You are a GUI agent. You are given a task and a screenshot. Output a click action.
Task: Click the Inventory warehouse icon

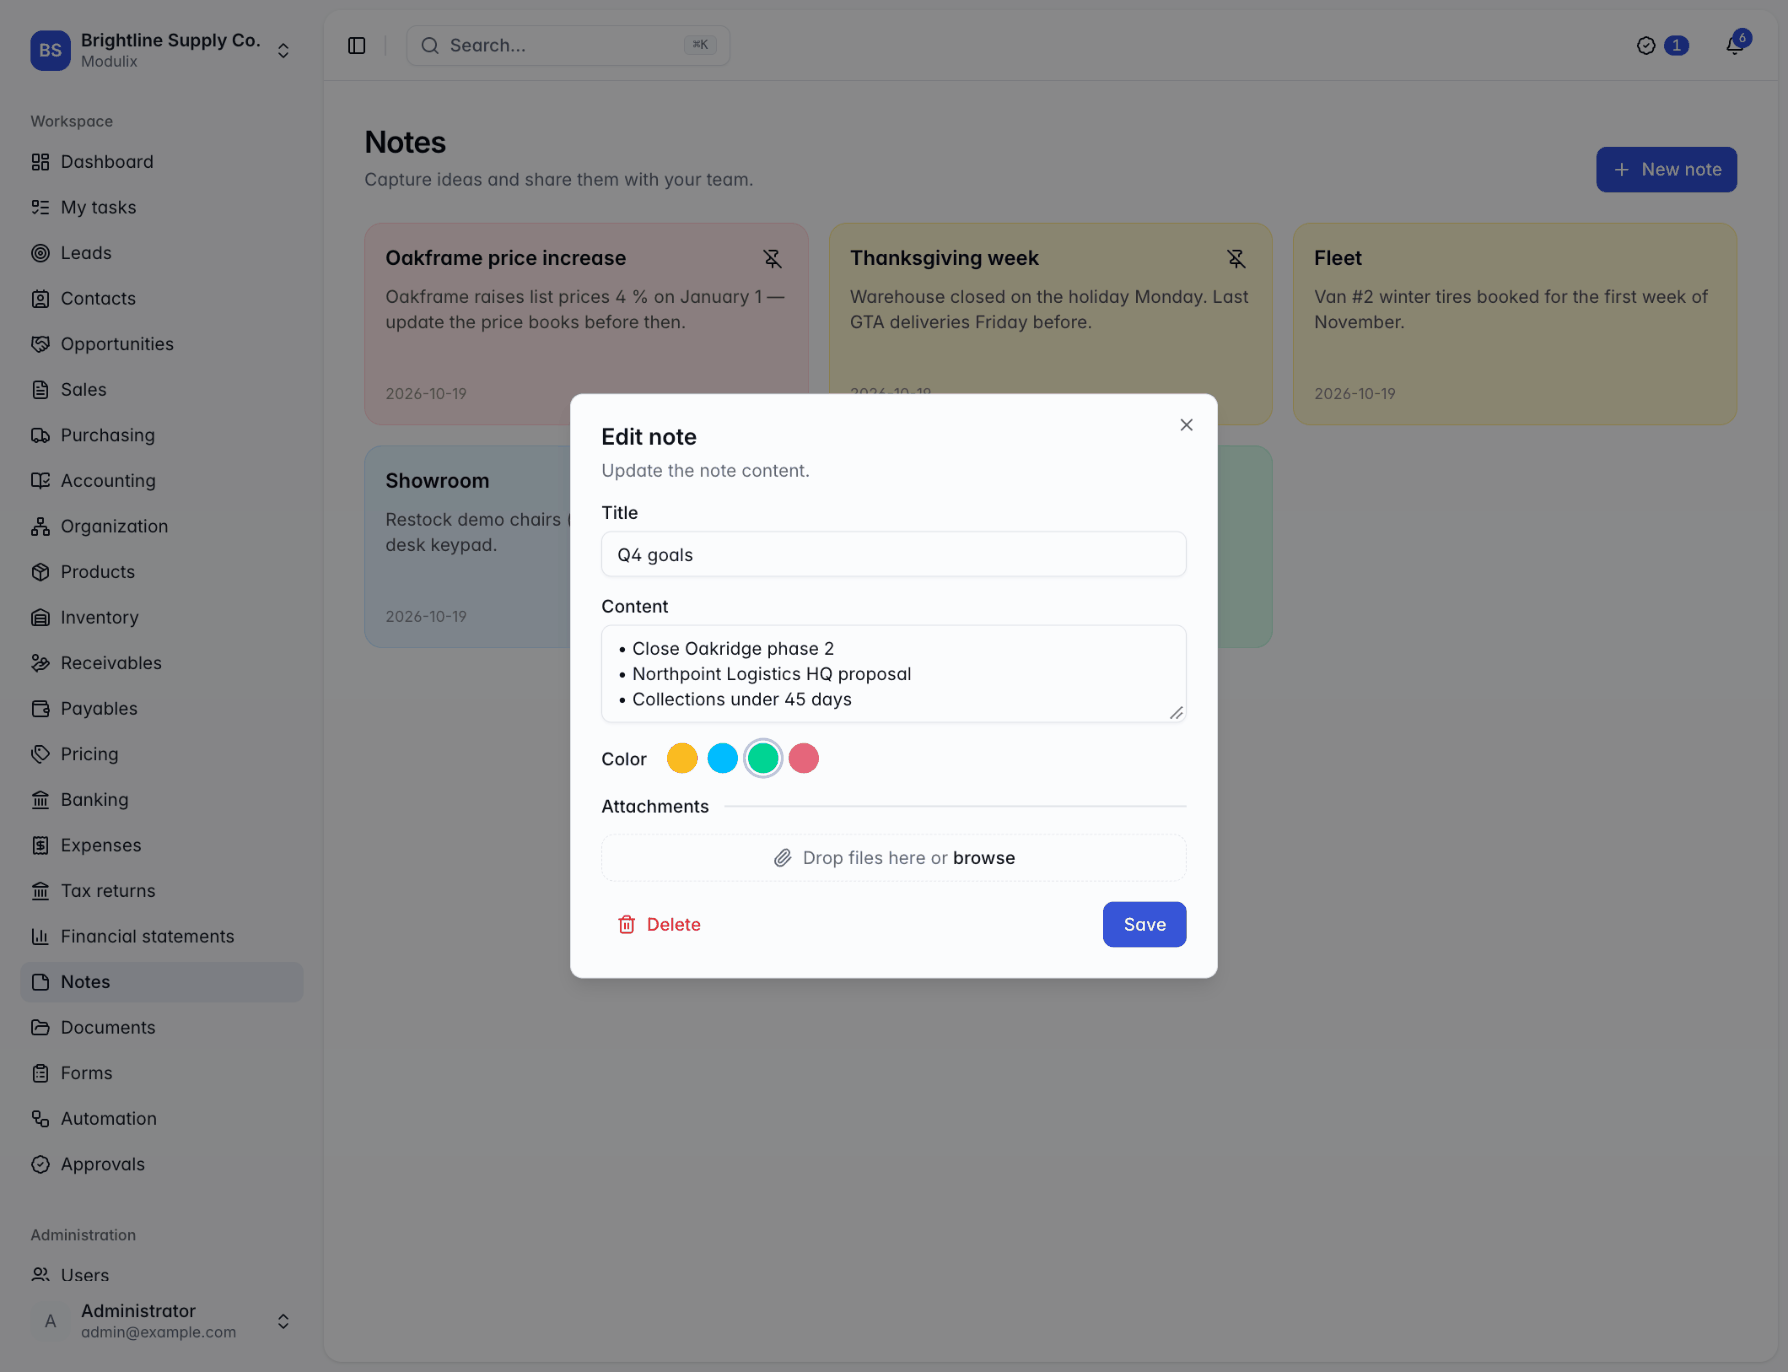(40, 617)
